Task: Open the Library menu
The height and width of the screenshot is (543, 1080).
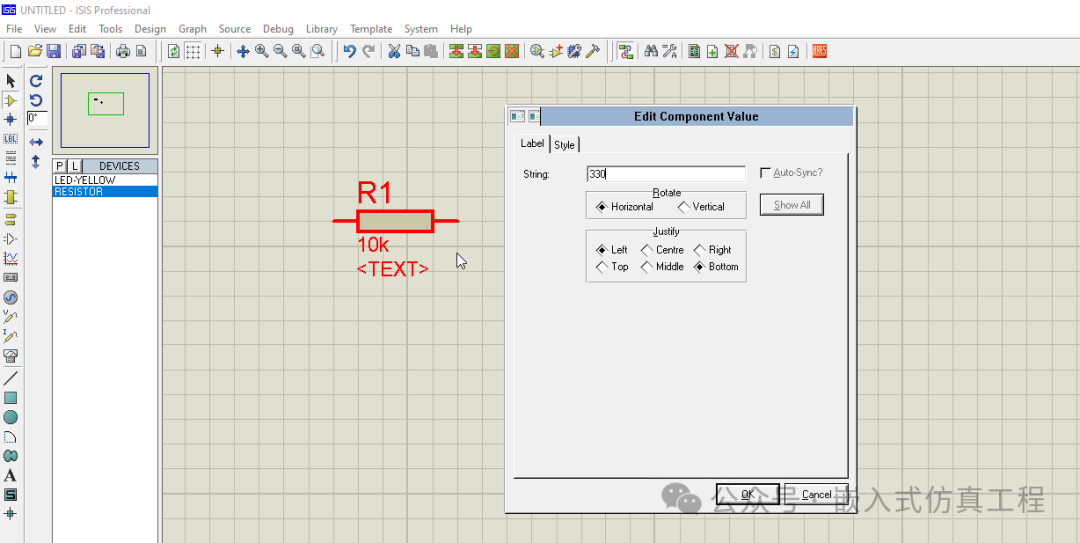Action: click(322, 29)
